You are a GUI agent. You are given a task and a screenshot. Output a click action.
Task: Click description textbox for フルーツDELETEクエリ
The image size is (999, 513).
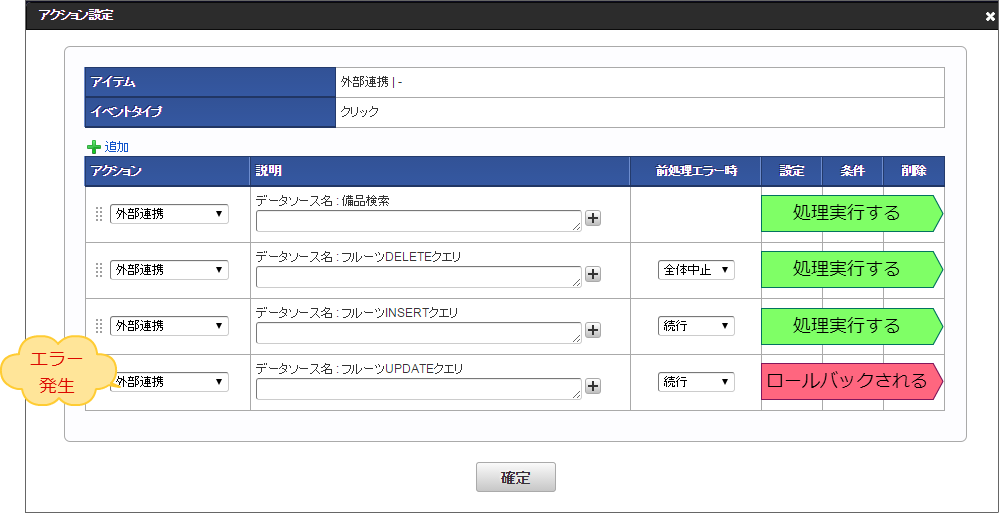418,277
